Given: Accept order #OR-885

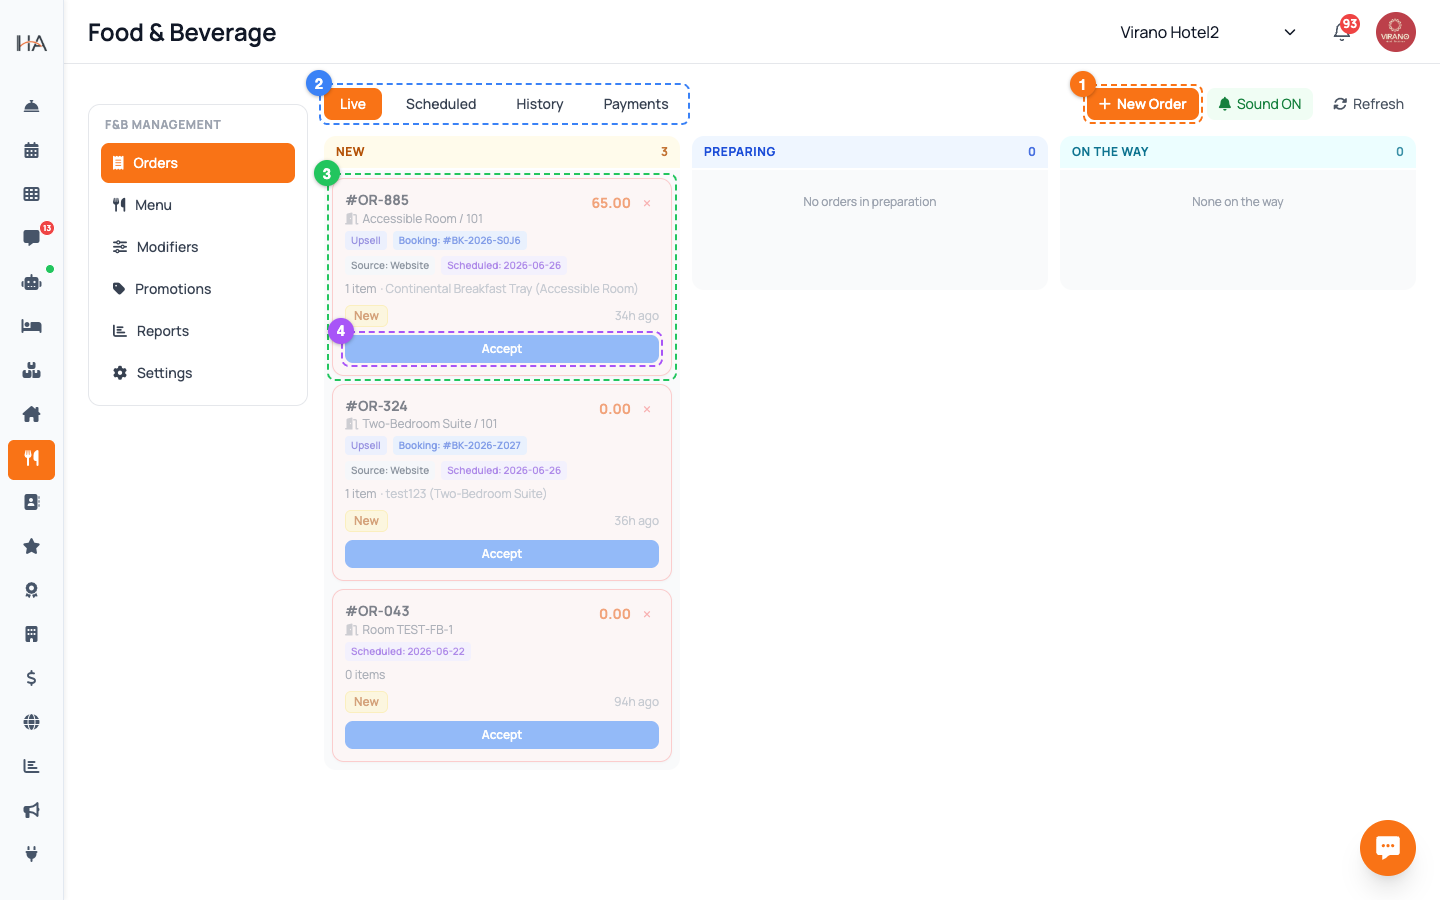Looking at the screenshot, I should (x=502, y=349).
